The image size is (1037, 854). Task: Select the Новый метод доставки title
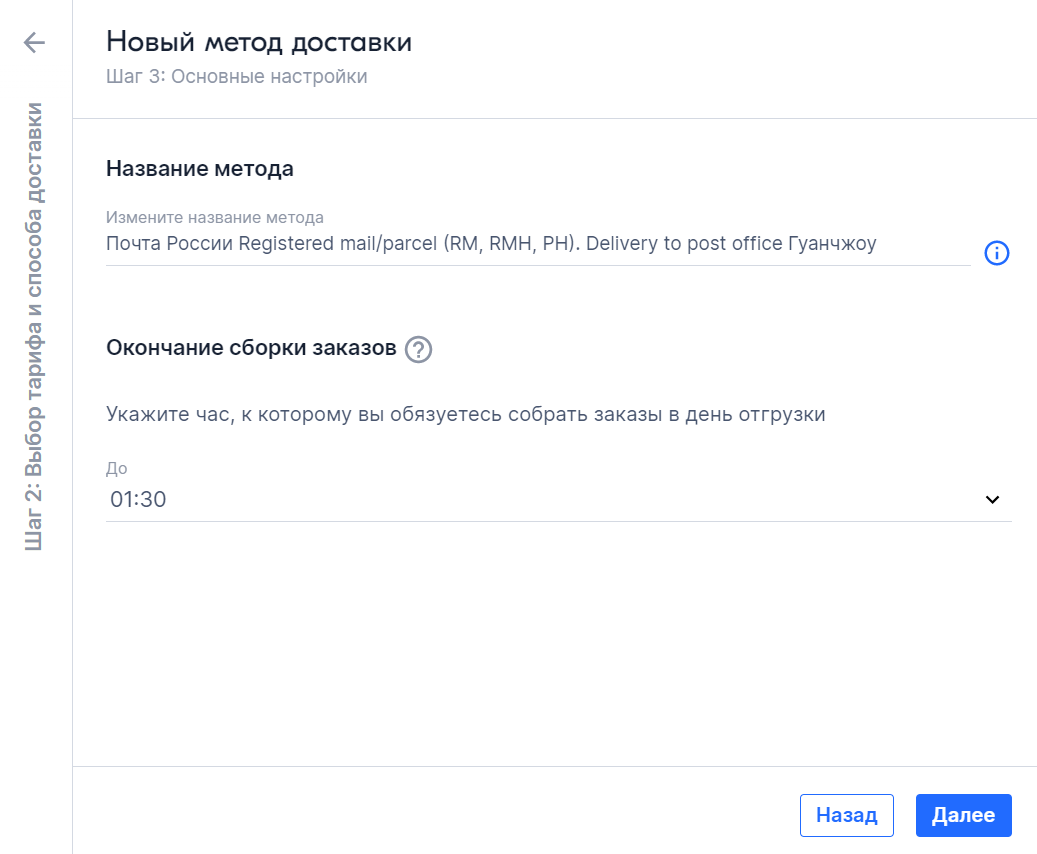(x=259, y=42)
